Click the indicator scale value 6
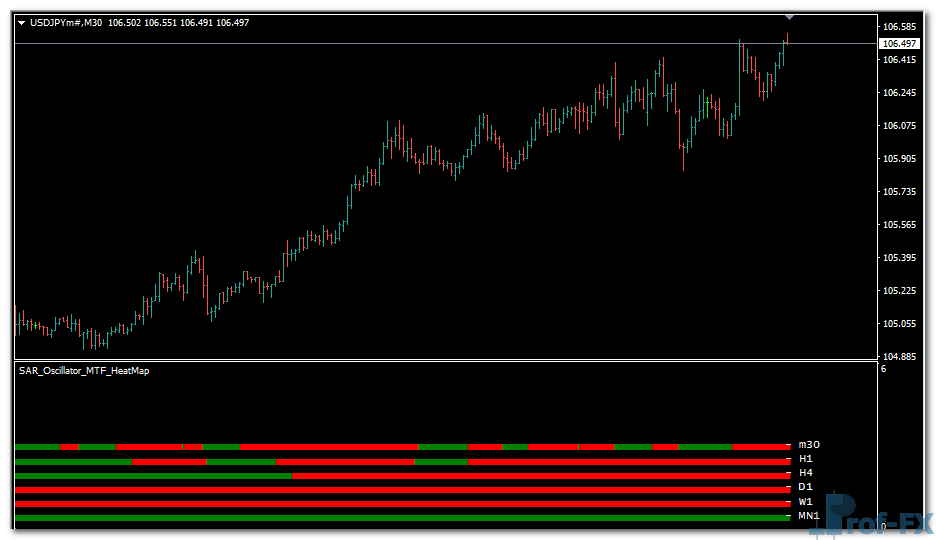Viewport: 936px width, 540px height. pos(883,370)
